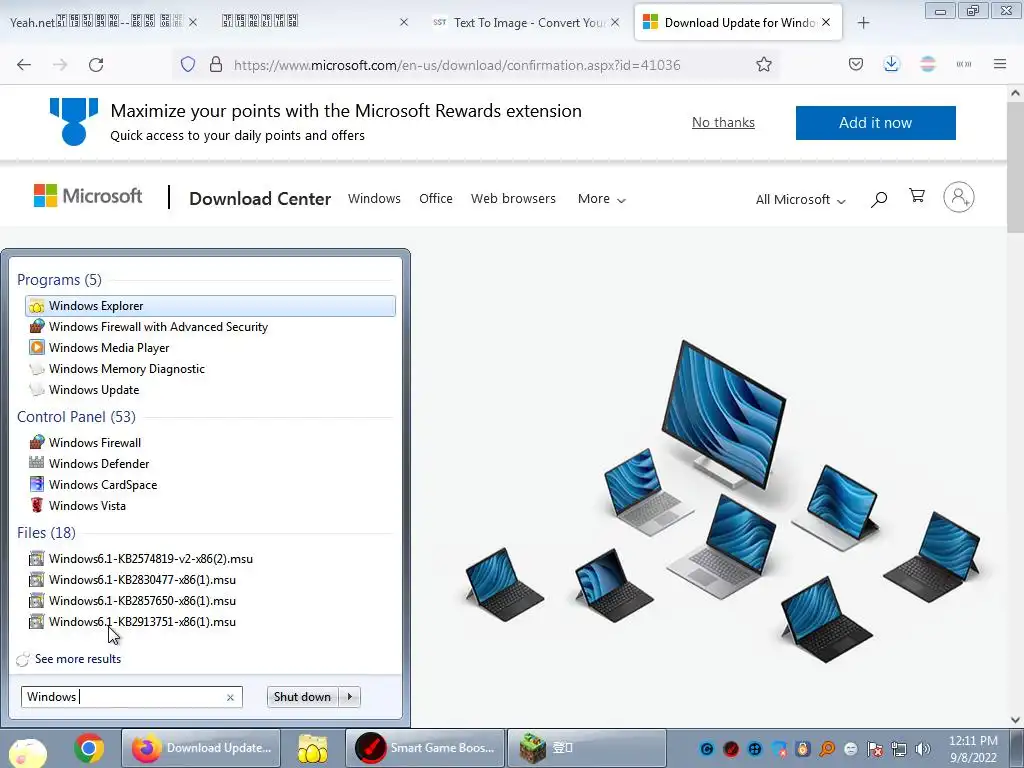Reload the current page

96,65
